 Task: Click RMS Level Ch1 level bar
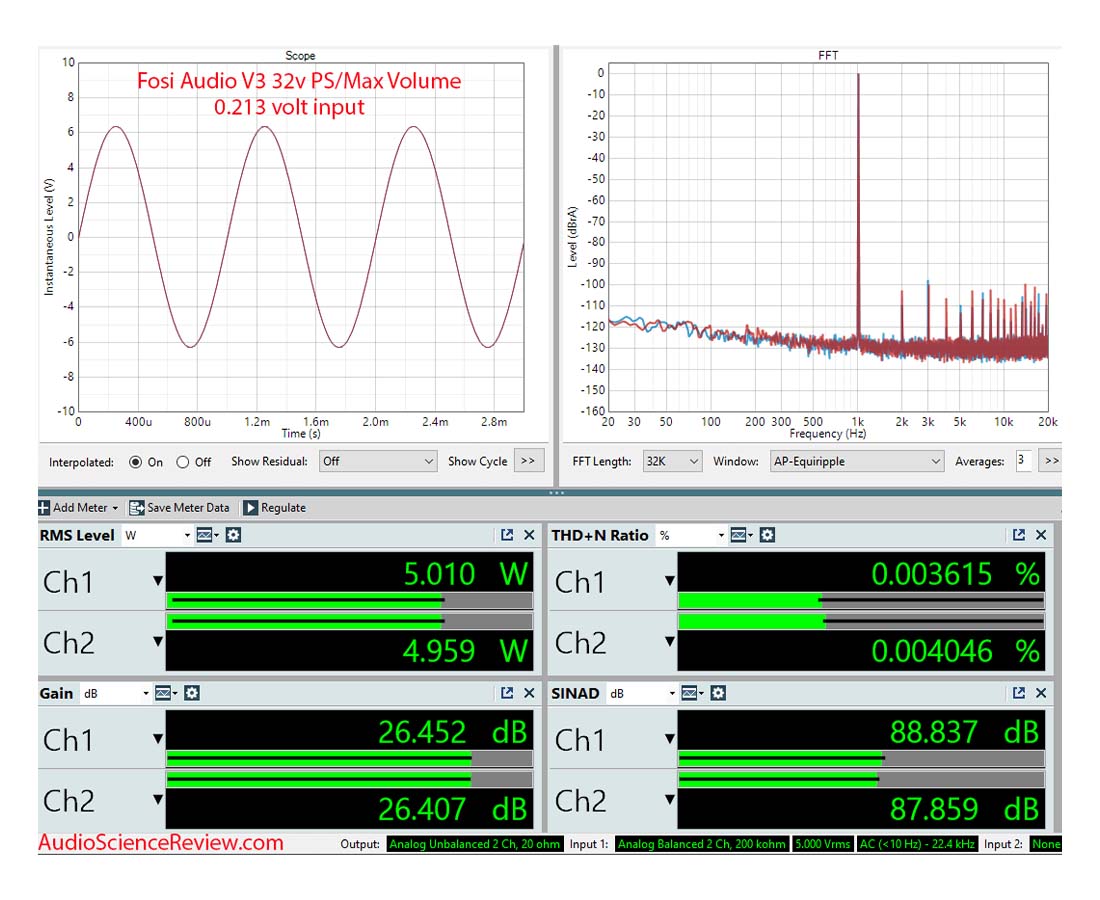349,600
